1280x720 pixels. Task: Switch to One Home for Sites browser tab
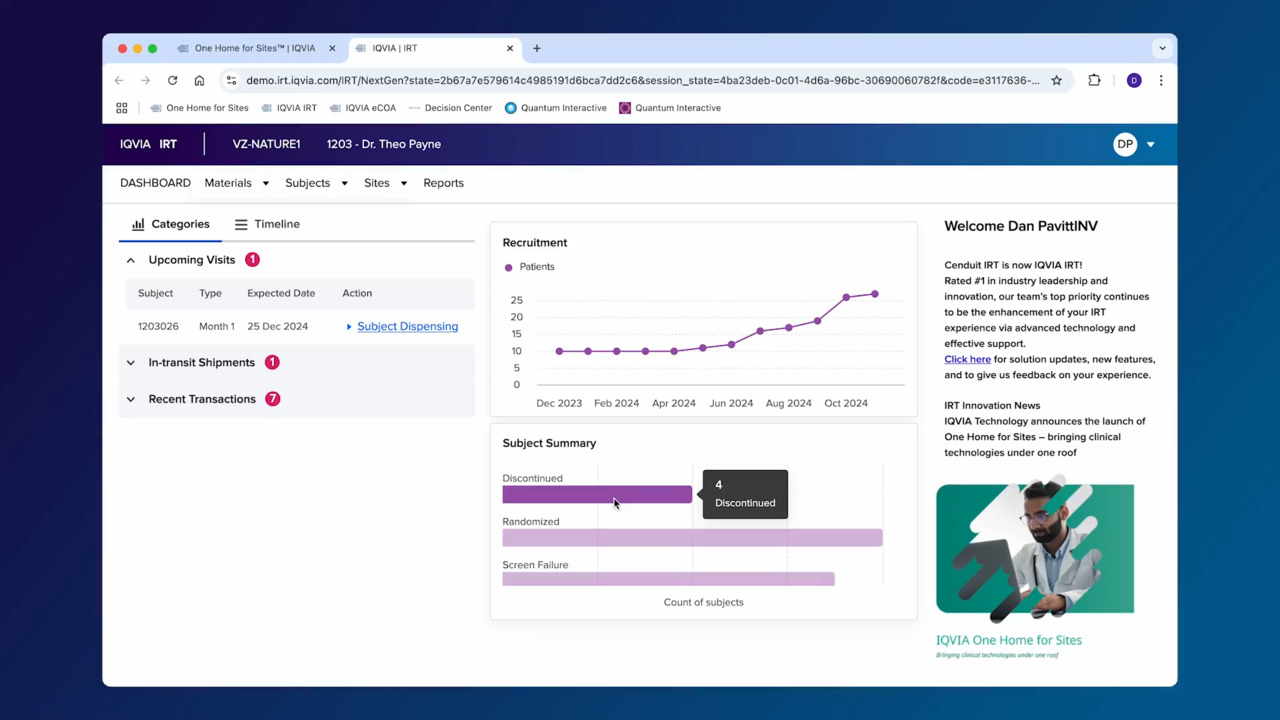(x=256, y=48)
